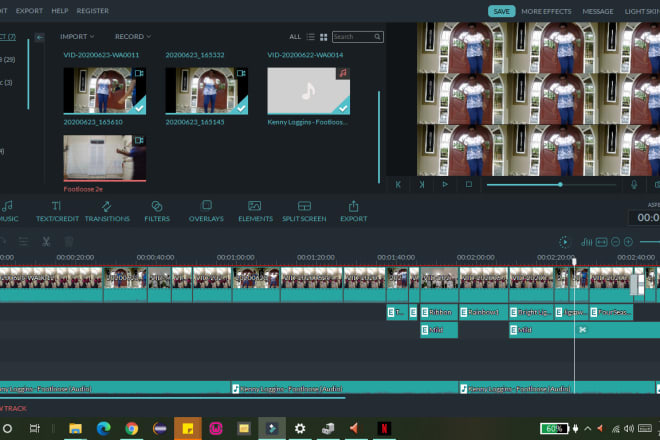Viewport: 660px width, 440px height.
Task: Click the trash delete icon on timeline toolbar
Action: (x=69, y=241)
